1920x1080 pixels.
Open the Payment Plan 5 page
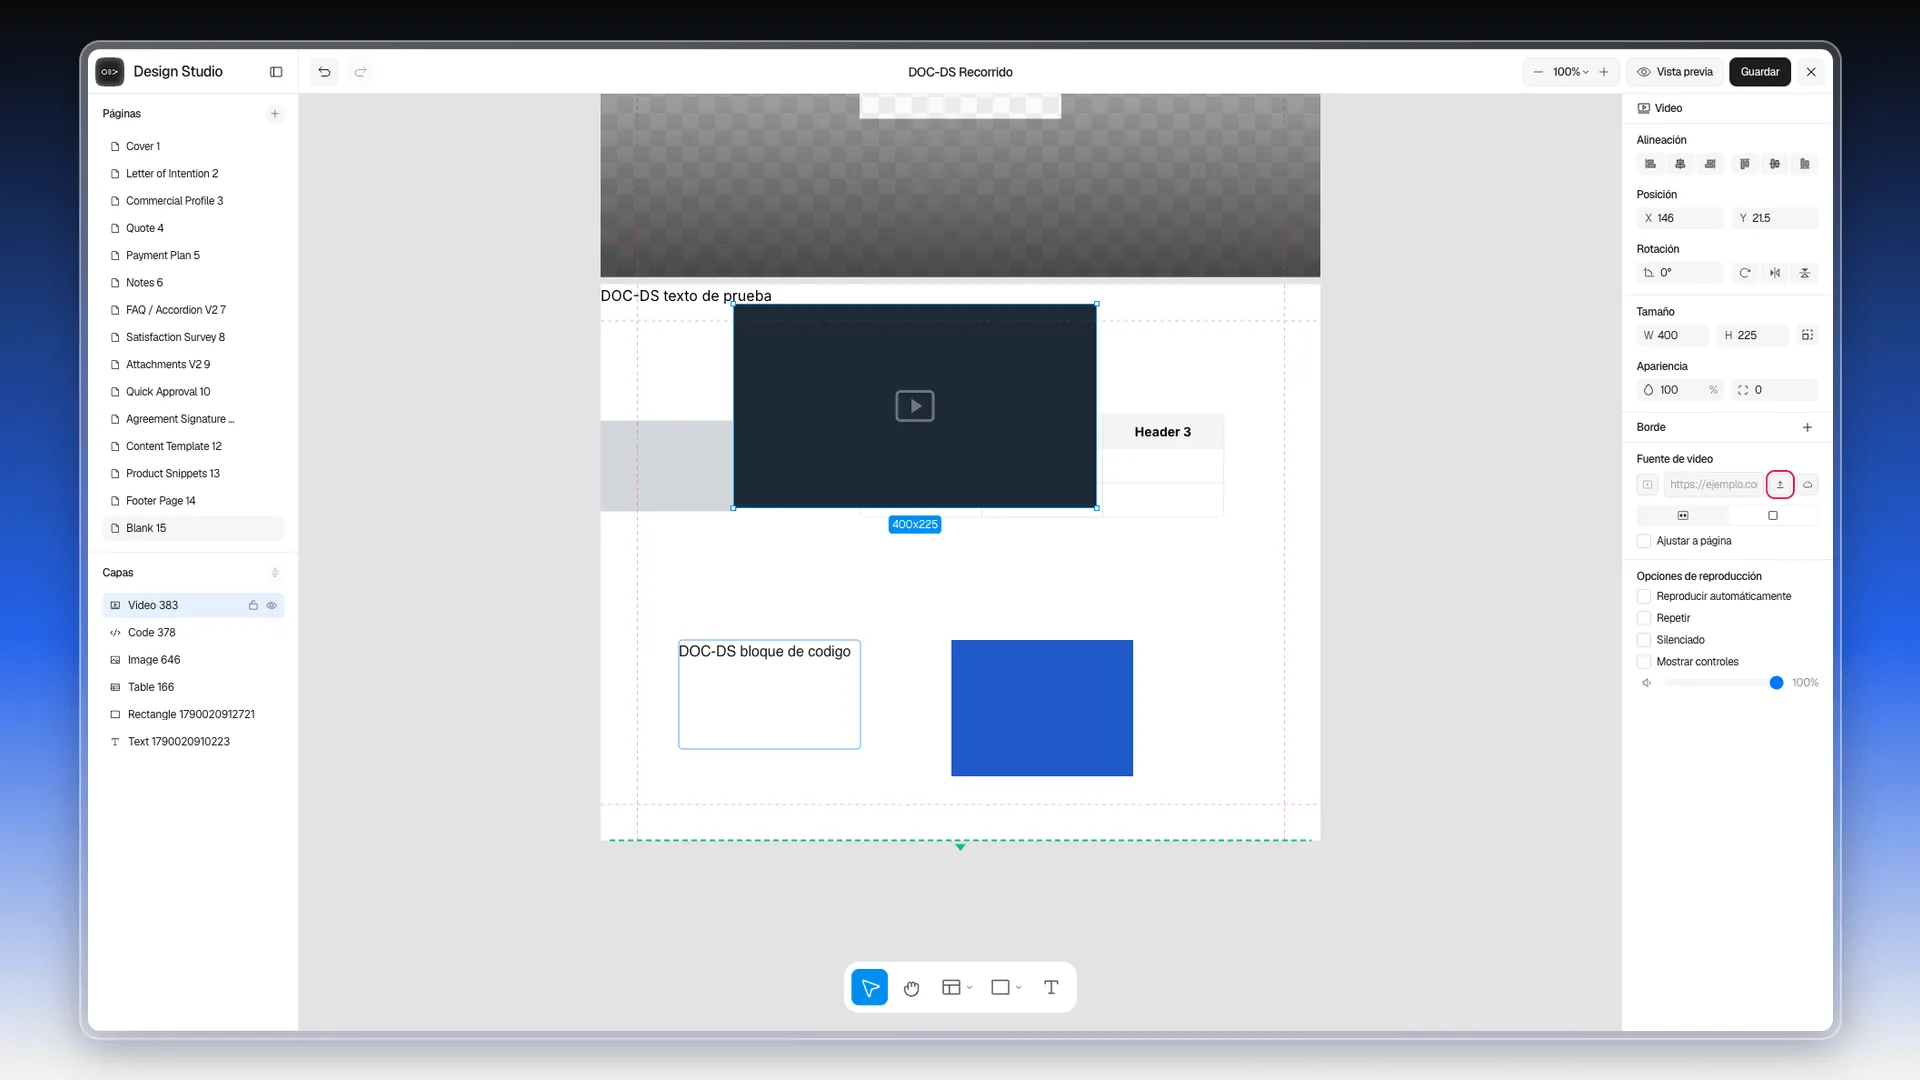[193, 256]
